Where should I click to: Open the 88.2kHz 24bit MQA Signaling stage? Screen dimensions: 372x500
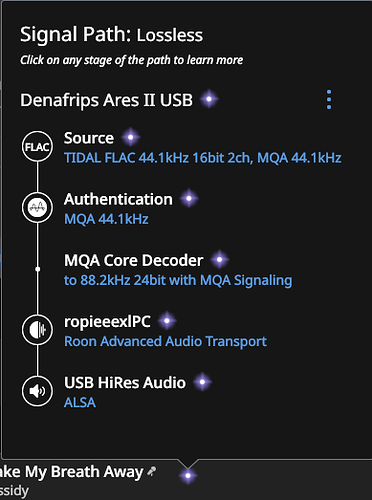[x=178, y=280]
